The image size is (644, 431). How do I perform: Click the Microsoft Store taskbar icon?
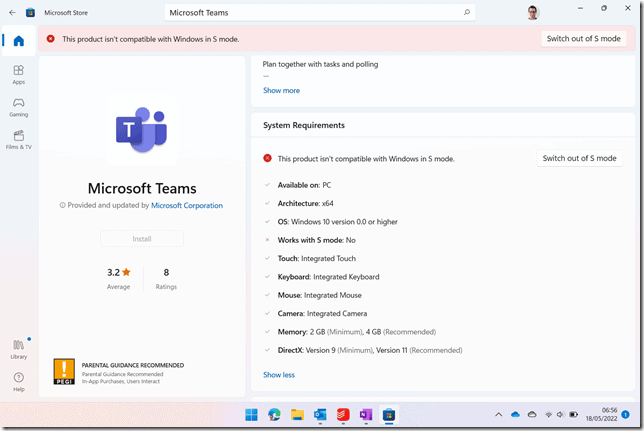coord(389,415)
